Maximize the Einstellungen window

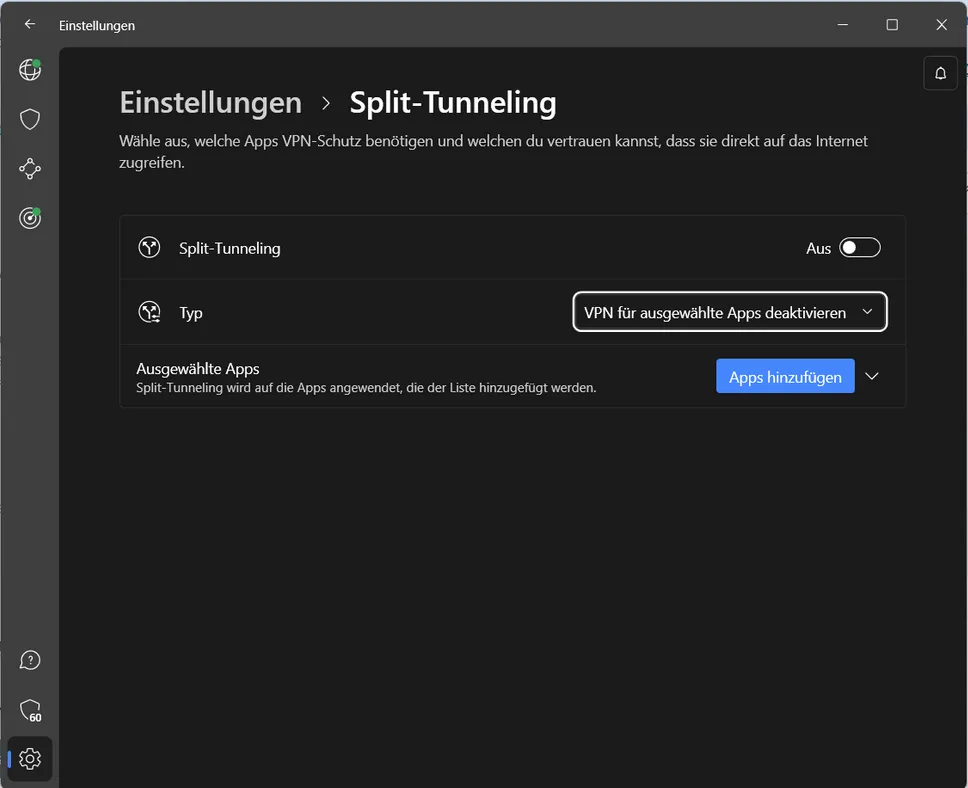tap(892, 25)
